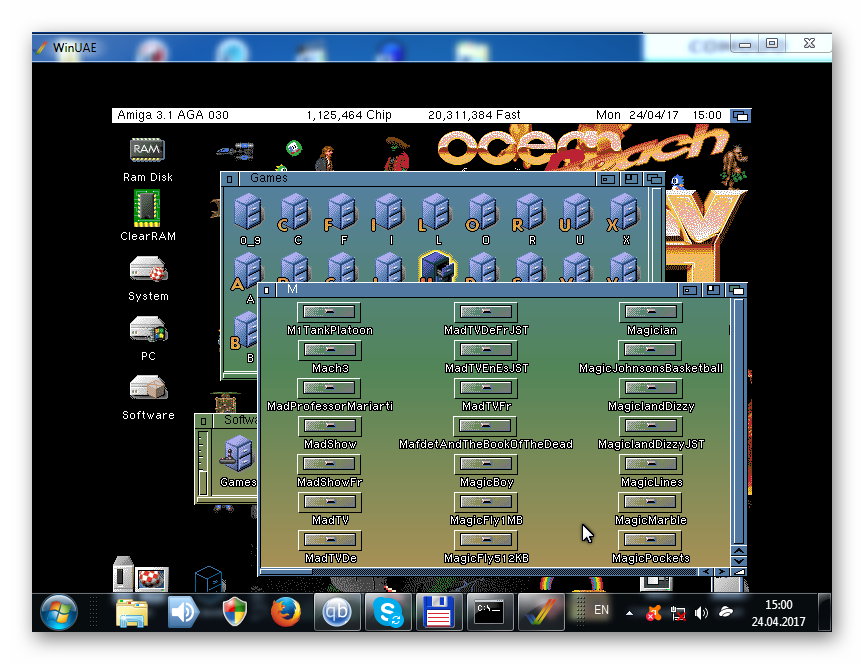Click the depth gadget of the M window
Screen dimensions: 864x664
[736, 290]
